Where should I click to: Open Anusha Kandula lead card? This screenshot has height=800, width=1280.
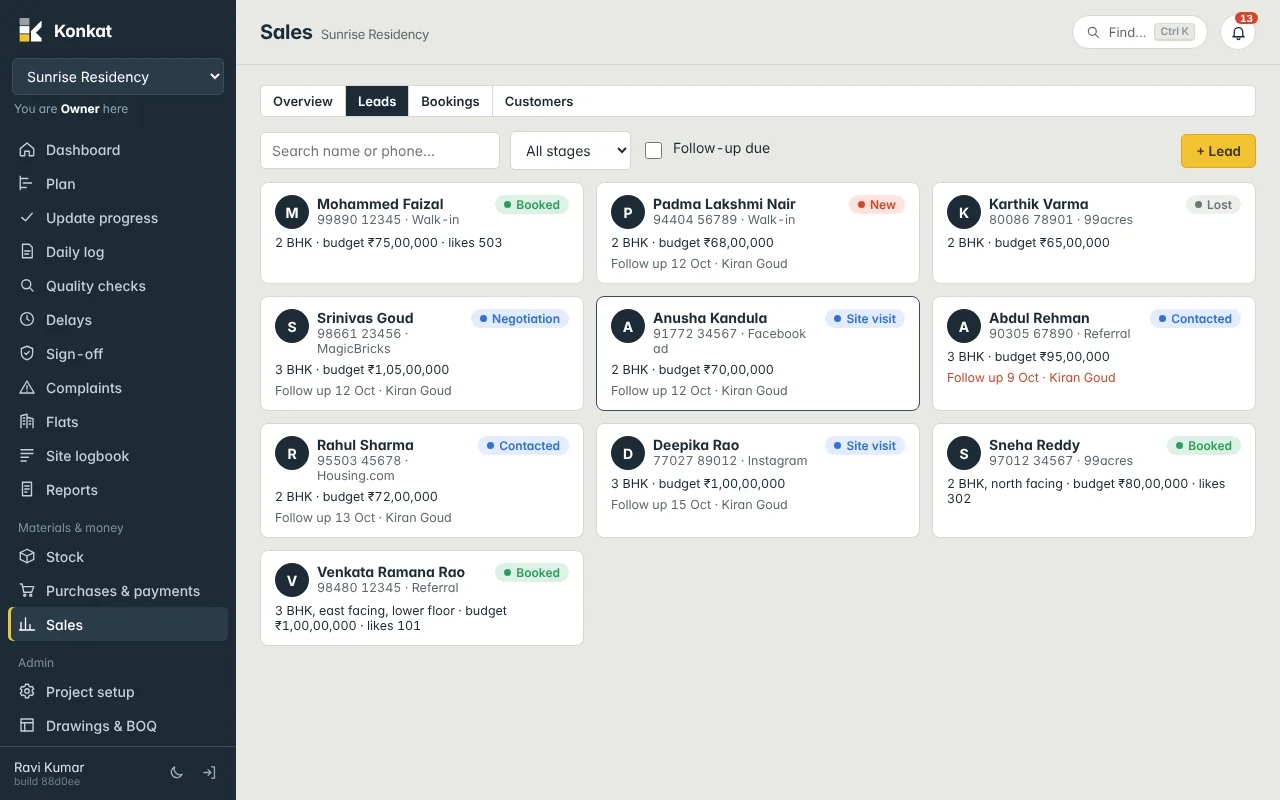point(758,353)
